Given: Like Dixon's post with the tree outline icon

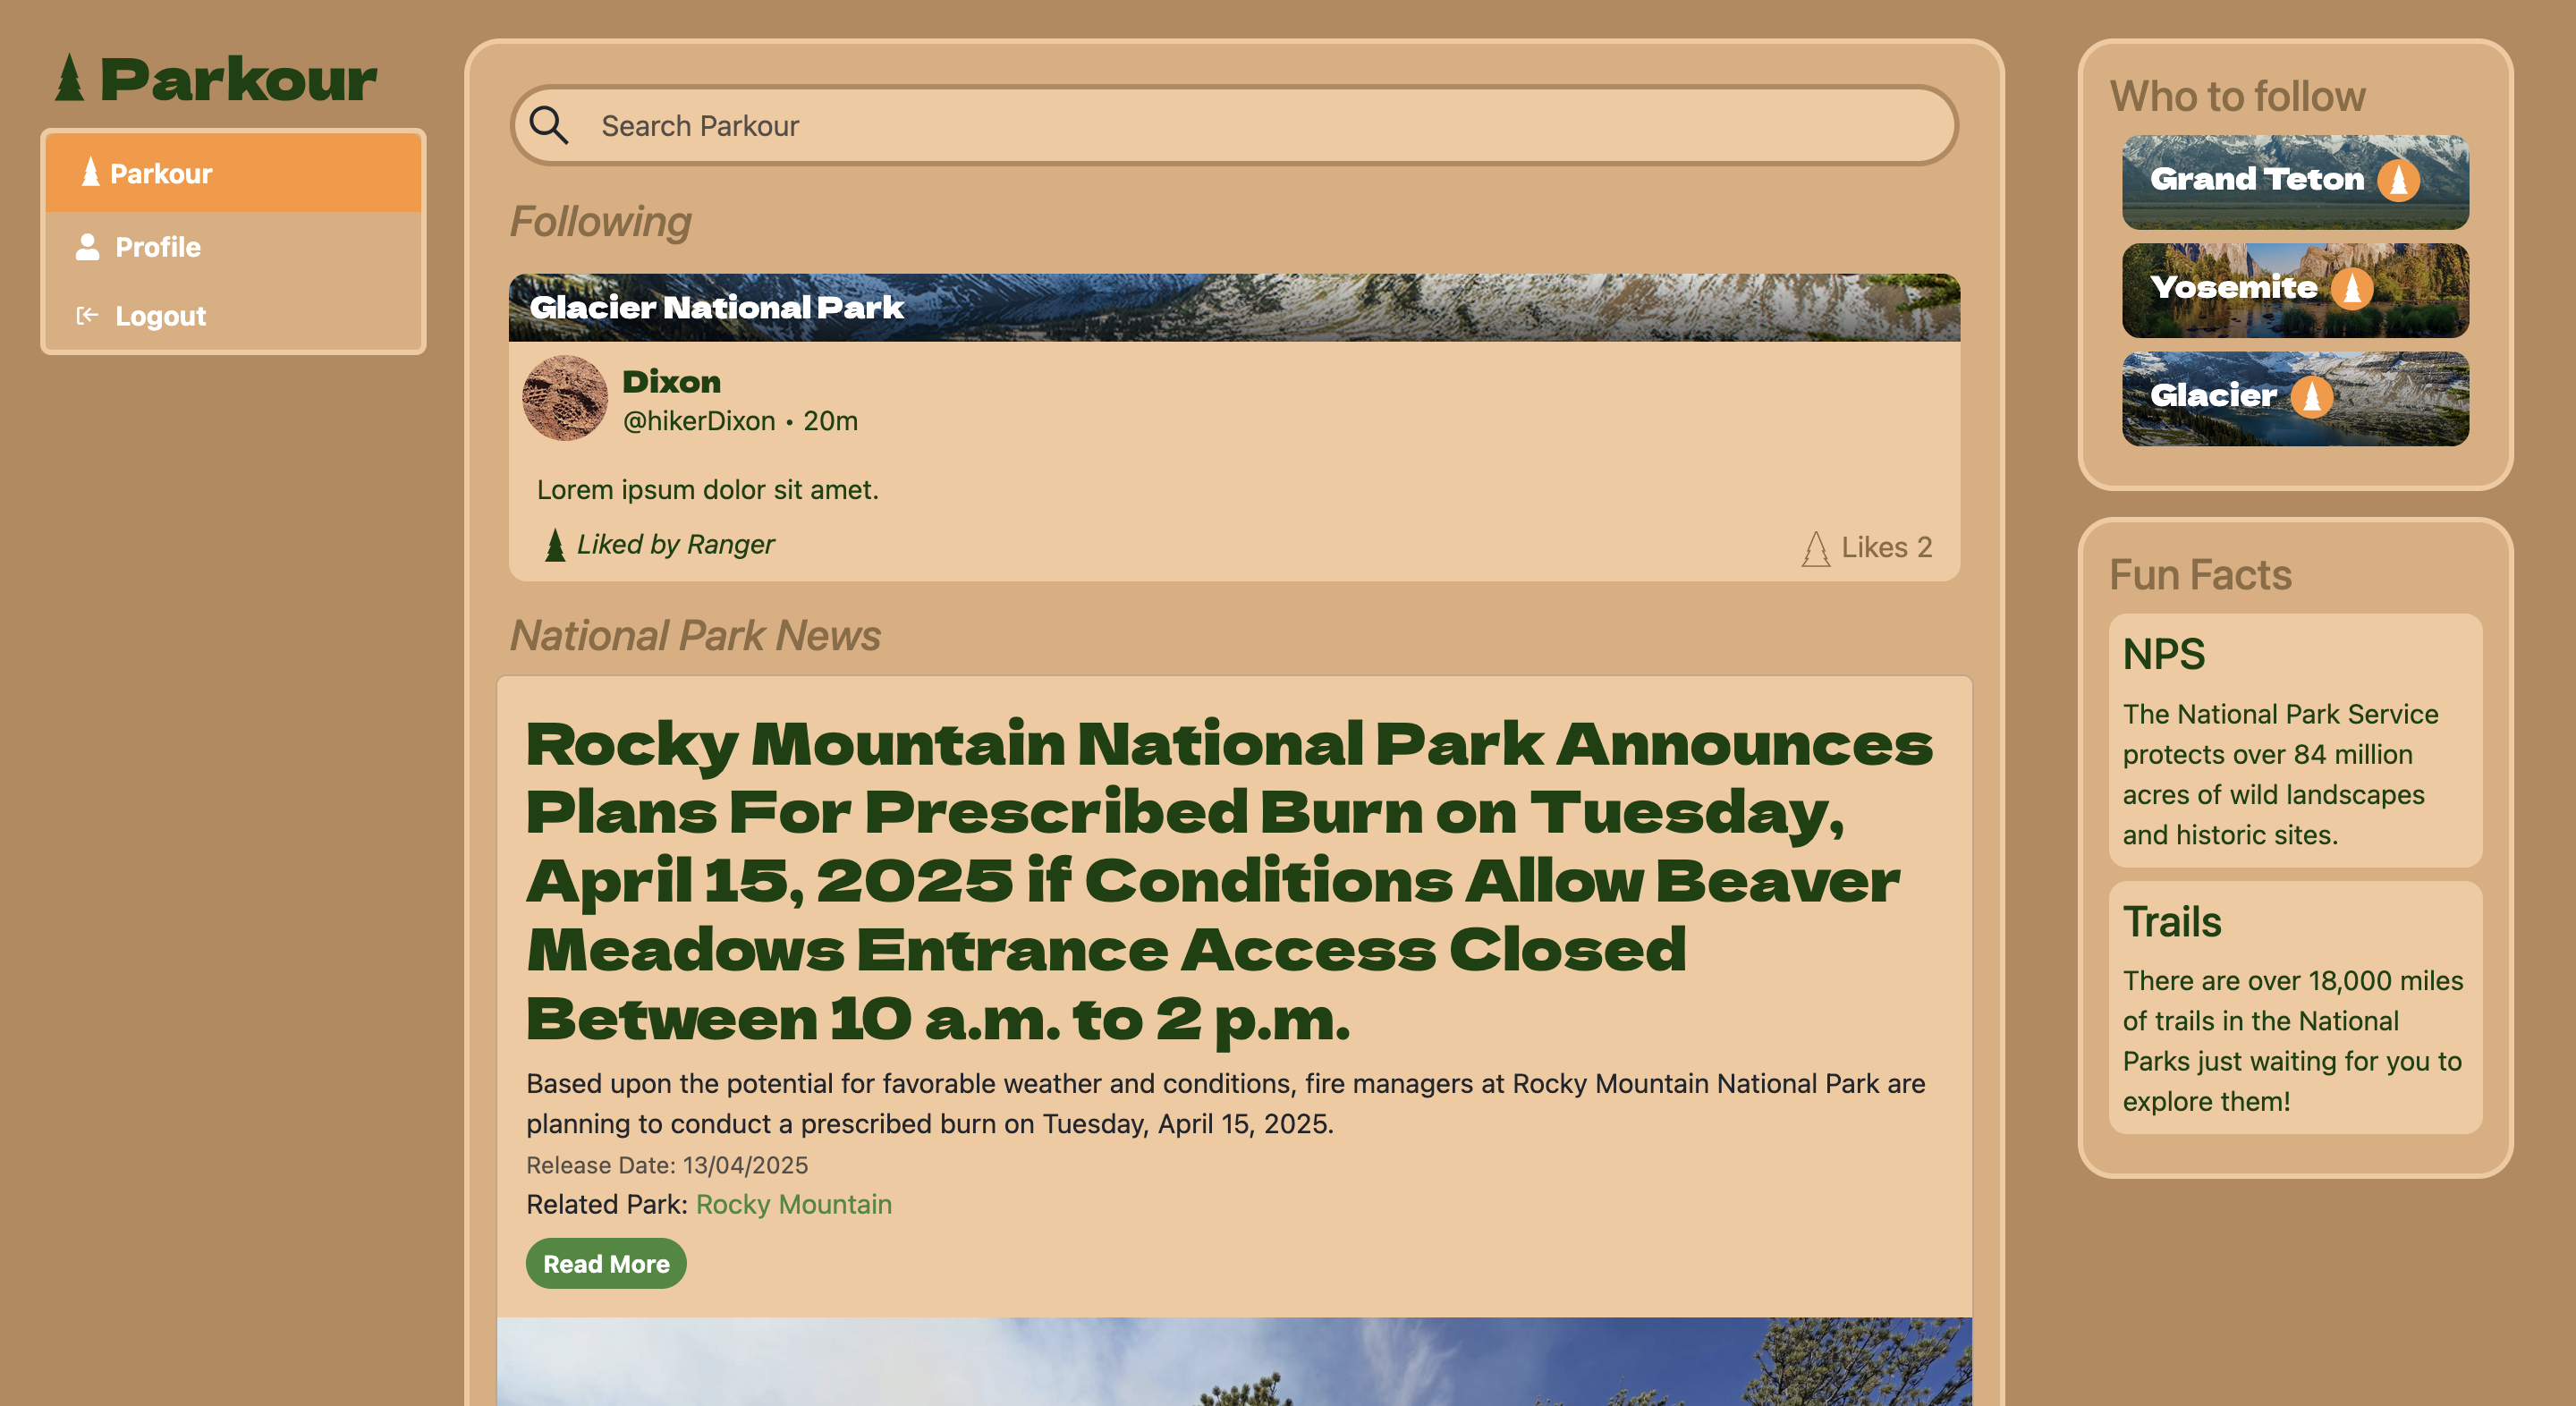Looking at the screenshot, I should click(x=1816, y=548).
